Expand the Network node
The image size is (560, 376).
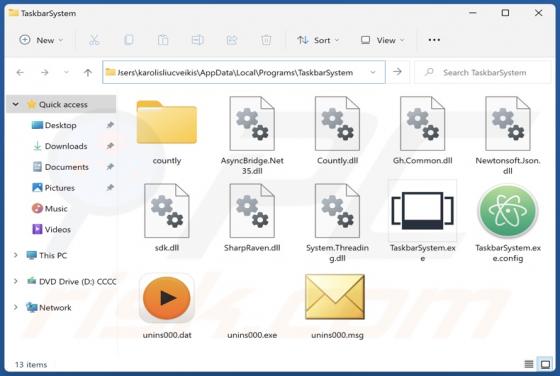coord(15,307)
